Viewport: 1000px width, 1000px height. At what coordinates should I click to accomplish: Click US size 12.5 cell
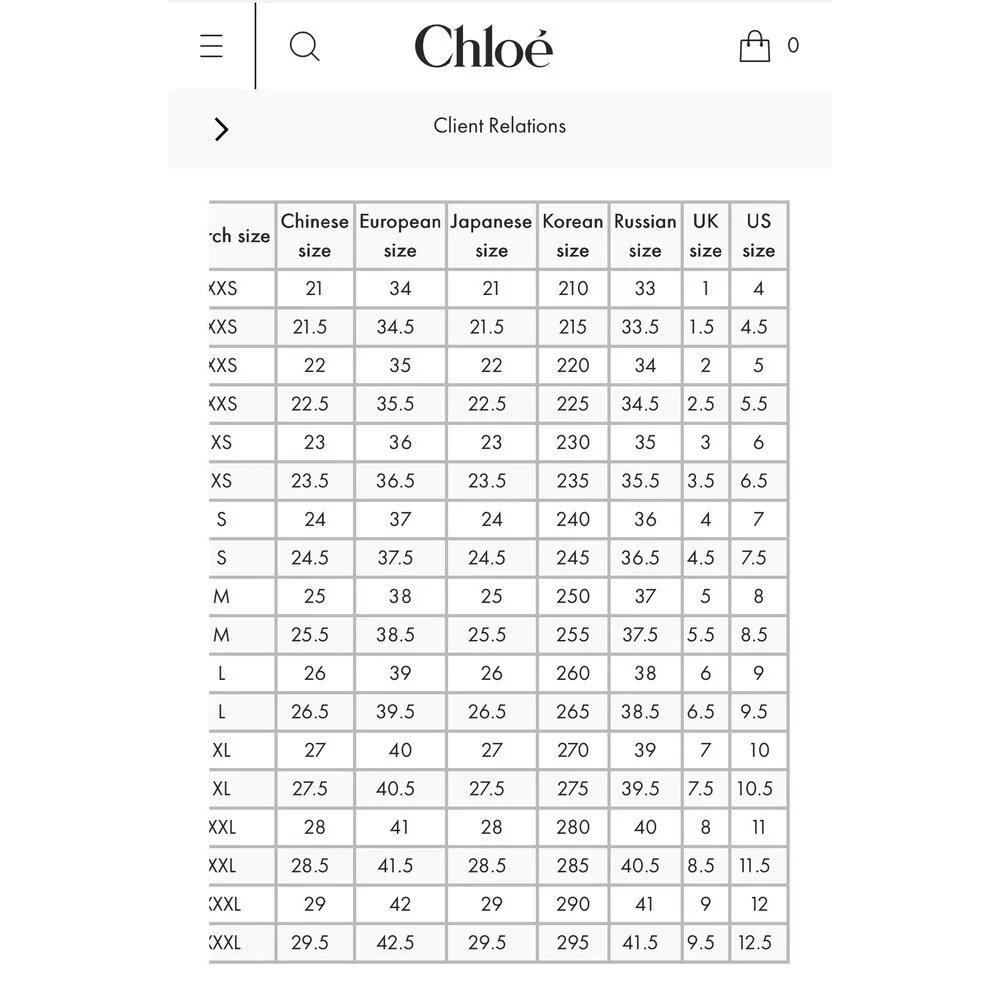pos(758,942)
